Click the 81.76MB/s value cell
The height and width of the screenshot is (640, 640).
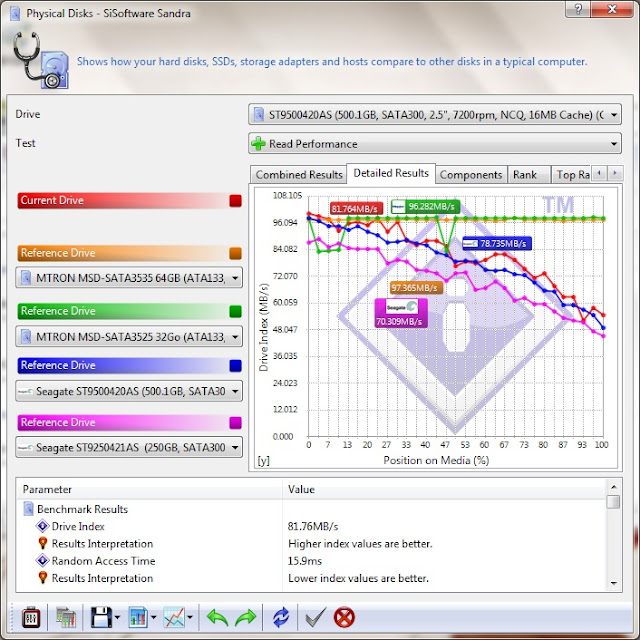click(313, 526)
